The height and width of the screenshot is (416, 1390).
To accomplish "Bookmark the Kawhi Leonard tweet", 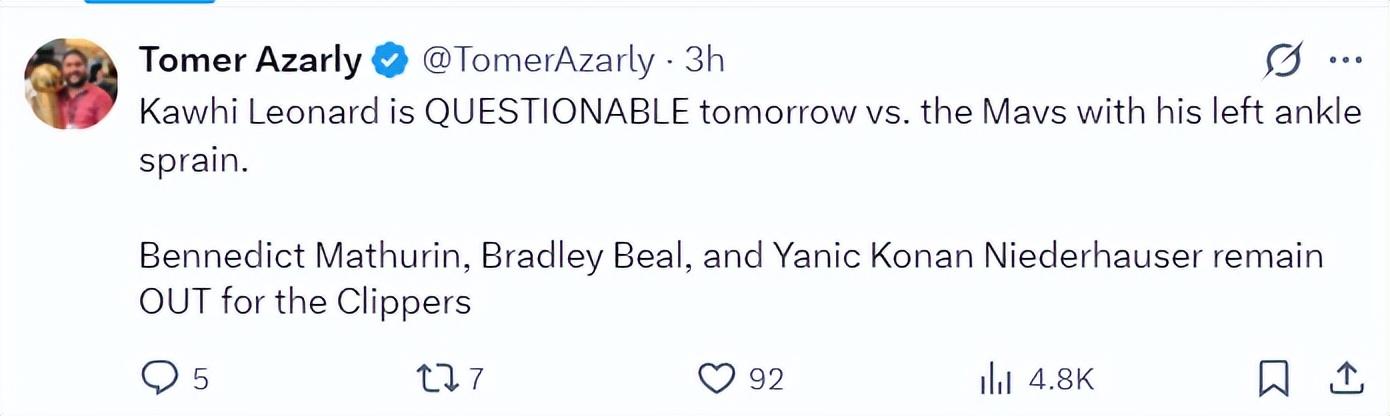I will coord(1273,378).
